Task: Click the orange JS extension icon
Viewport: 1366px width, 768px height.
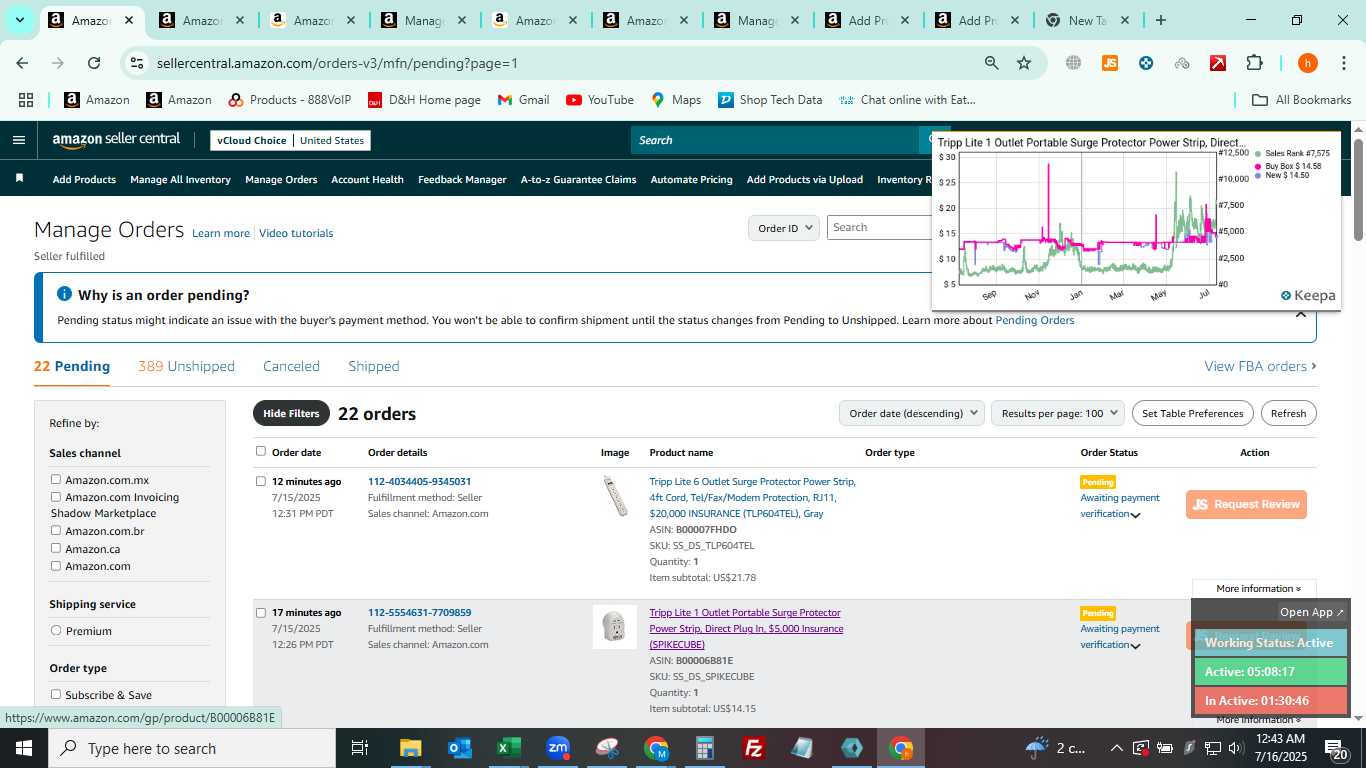Action: point(1109,63)
